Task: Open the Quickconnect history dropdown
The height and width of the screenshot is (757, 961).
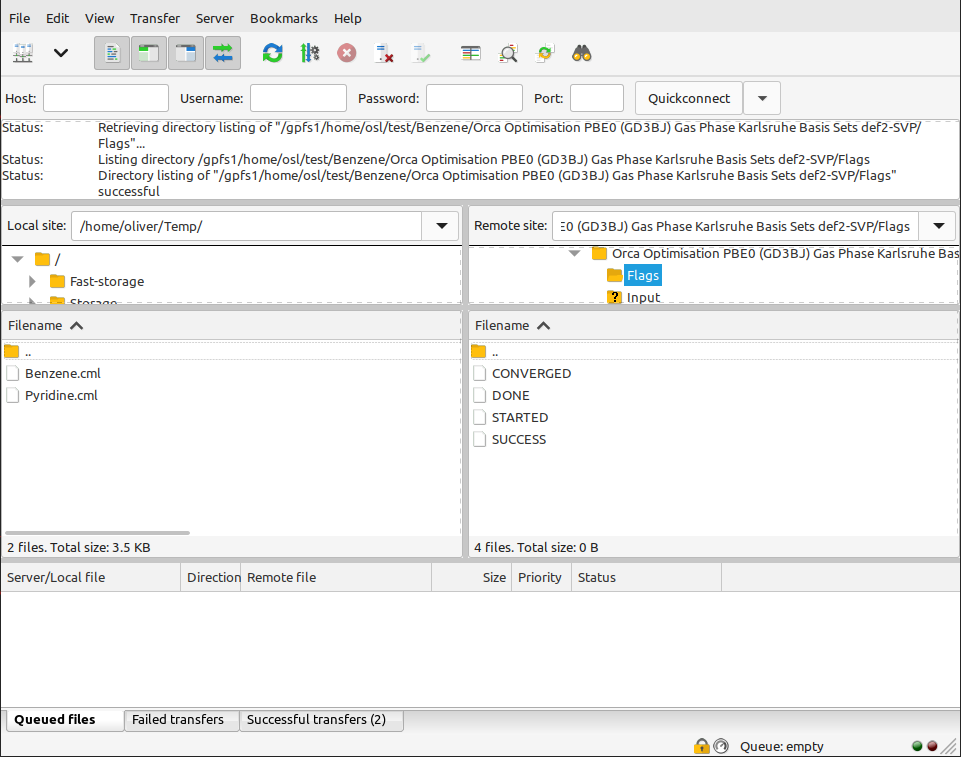Action: [762, 98]
